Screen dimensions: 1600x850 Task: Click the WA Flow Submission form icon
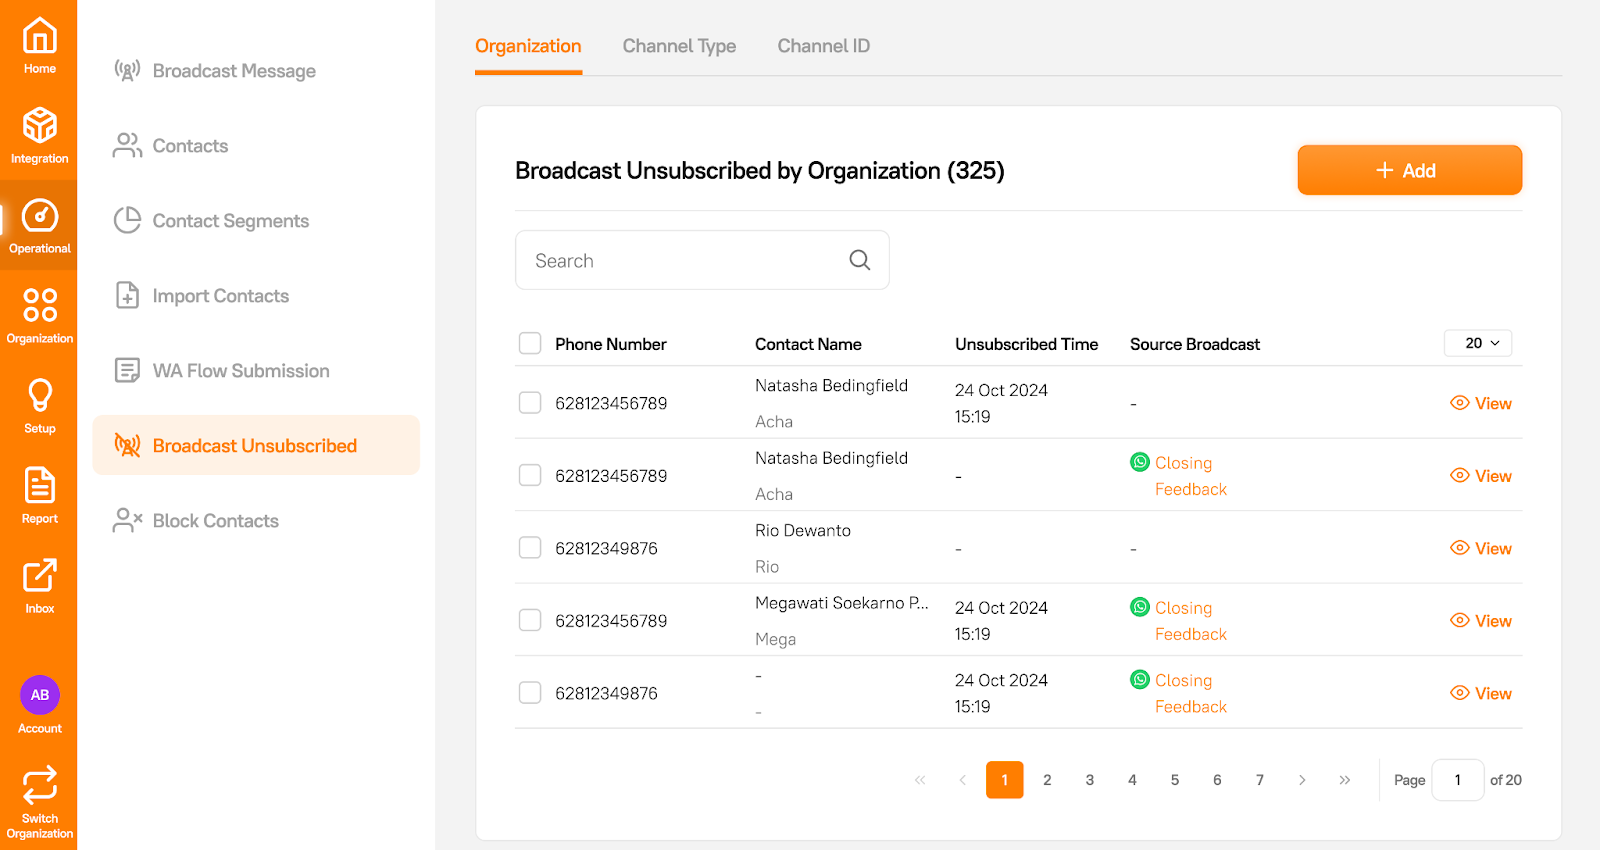pos(127,370)
